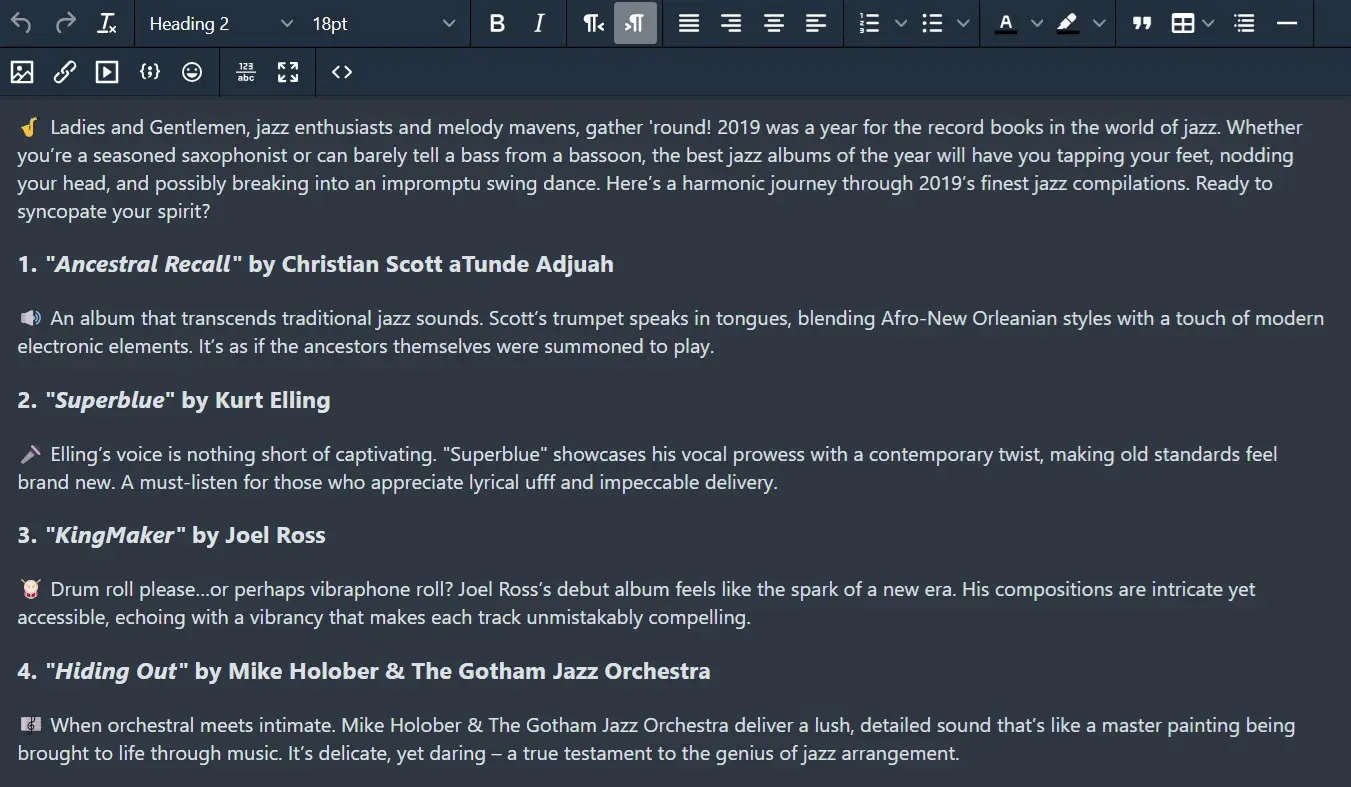Clear text formatting

[107, 23]
